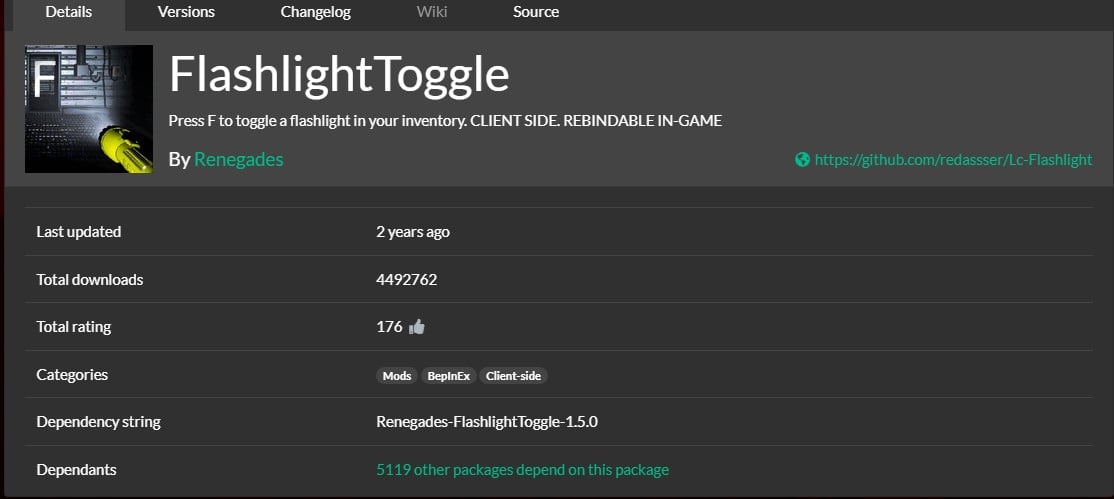The width and height of the screenshot is (1114, 499).
Task: Select the Wiki tab
Action: pyautogui.click(x=432, y=12)
